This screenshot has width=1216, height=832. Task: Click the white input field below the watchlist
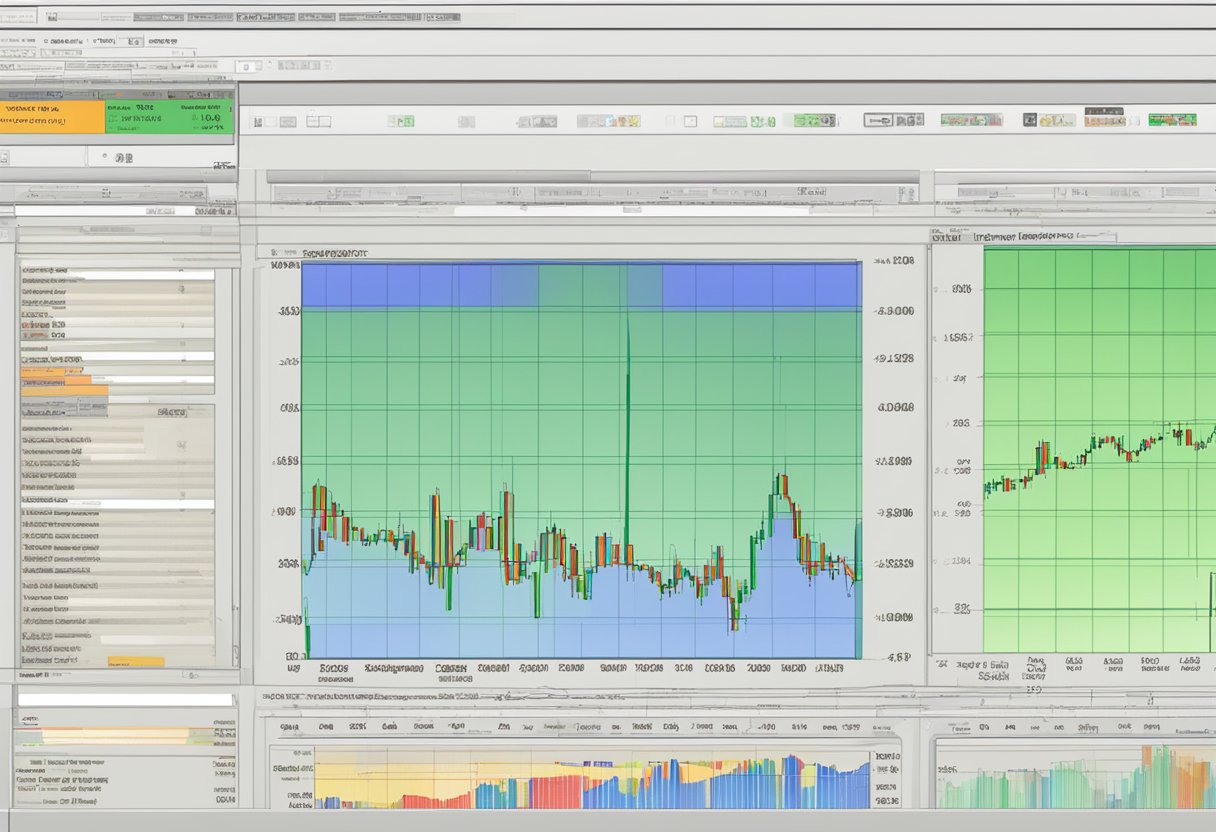coord(125,700)
